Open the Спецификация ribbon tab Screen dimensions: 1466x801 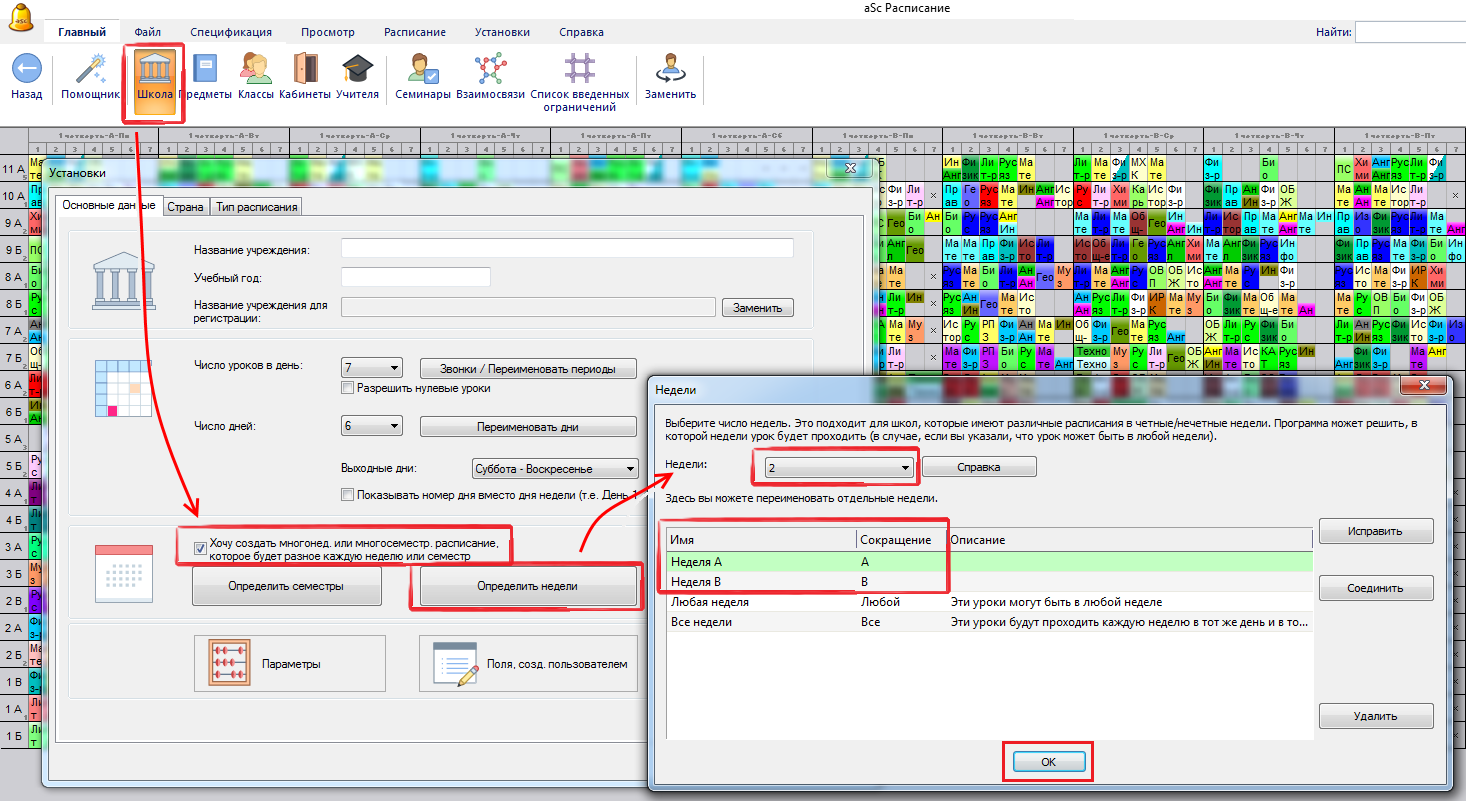[231, 32]
